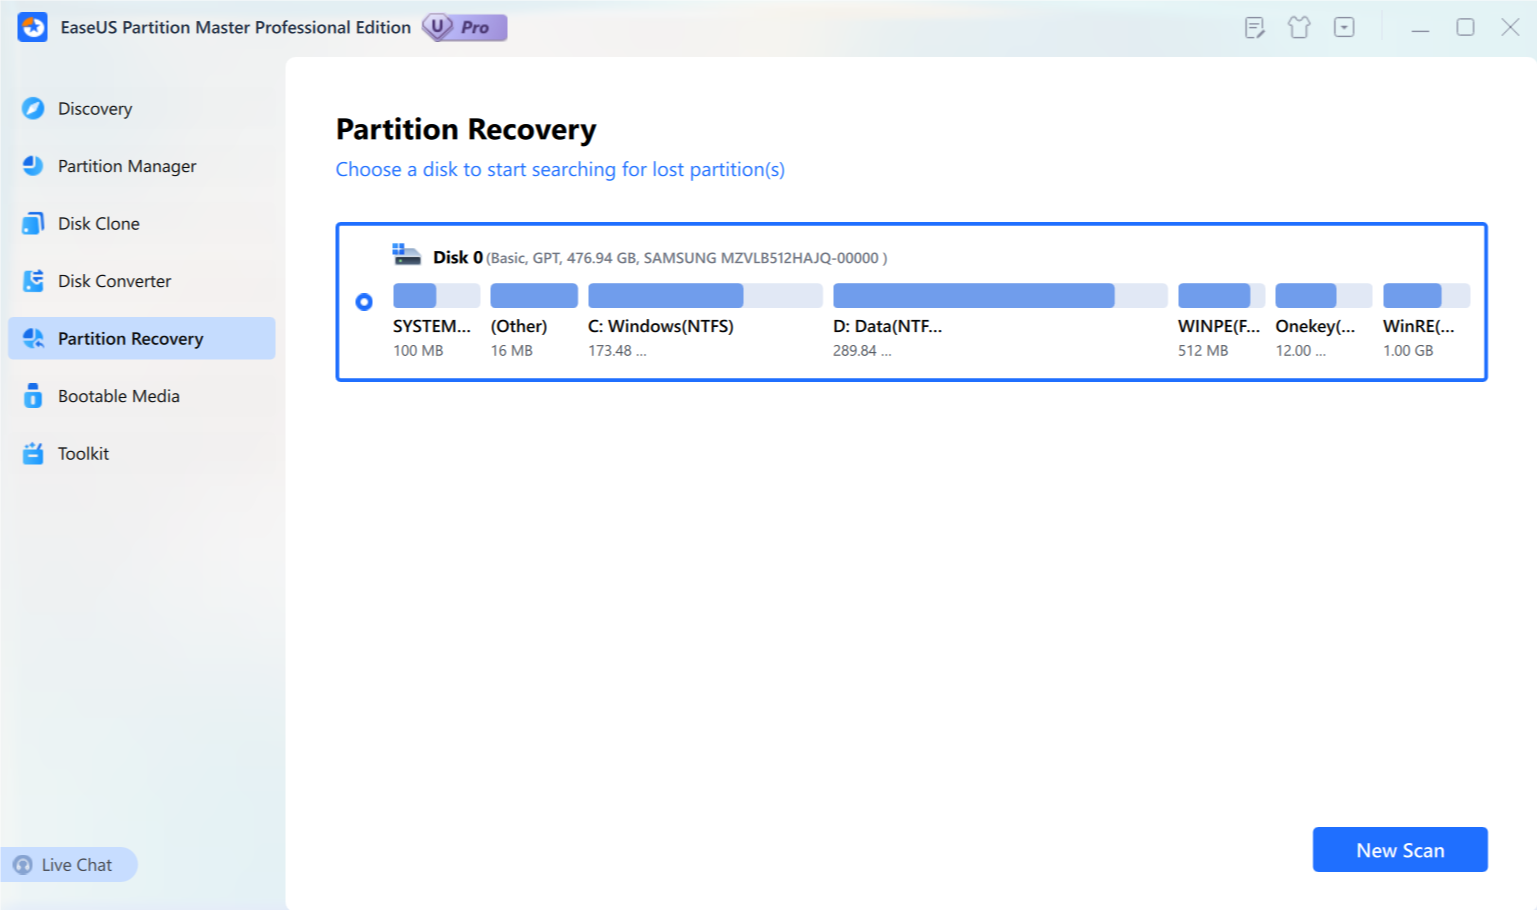Click the "Partition Recovery" page heading
Screen dimensions: 1537x910
(x=466, y=130)
